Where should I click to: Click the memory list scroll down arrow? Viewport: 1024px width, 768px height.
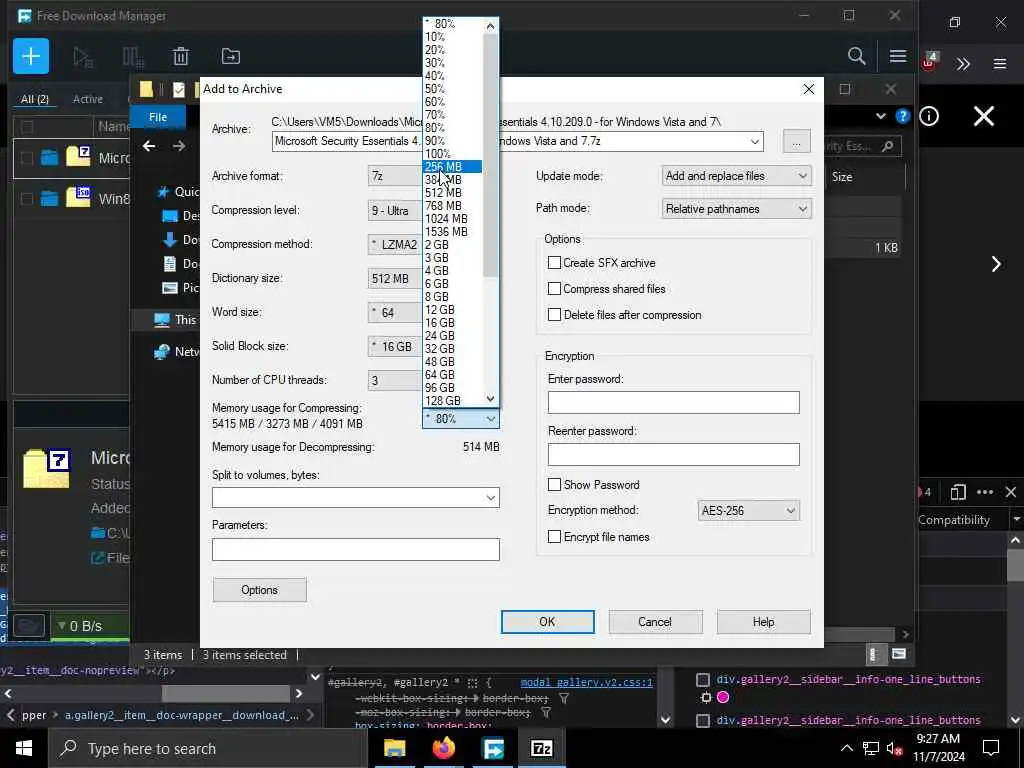click(x=490, y=398)
